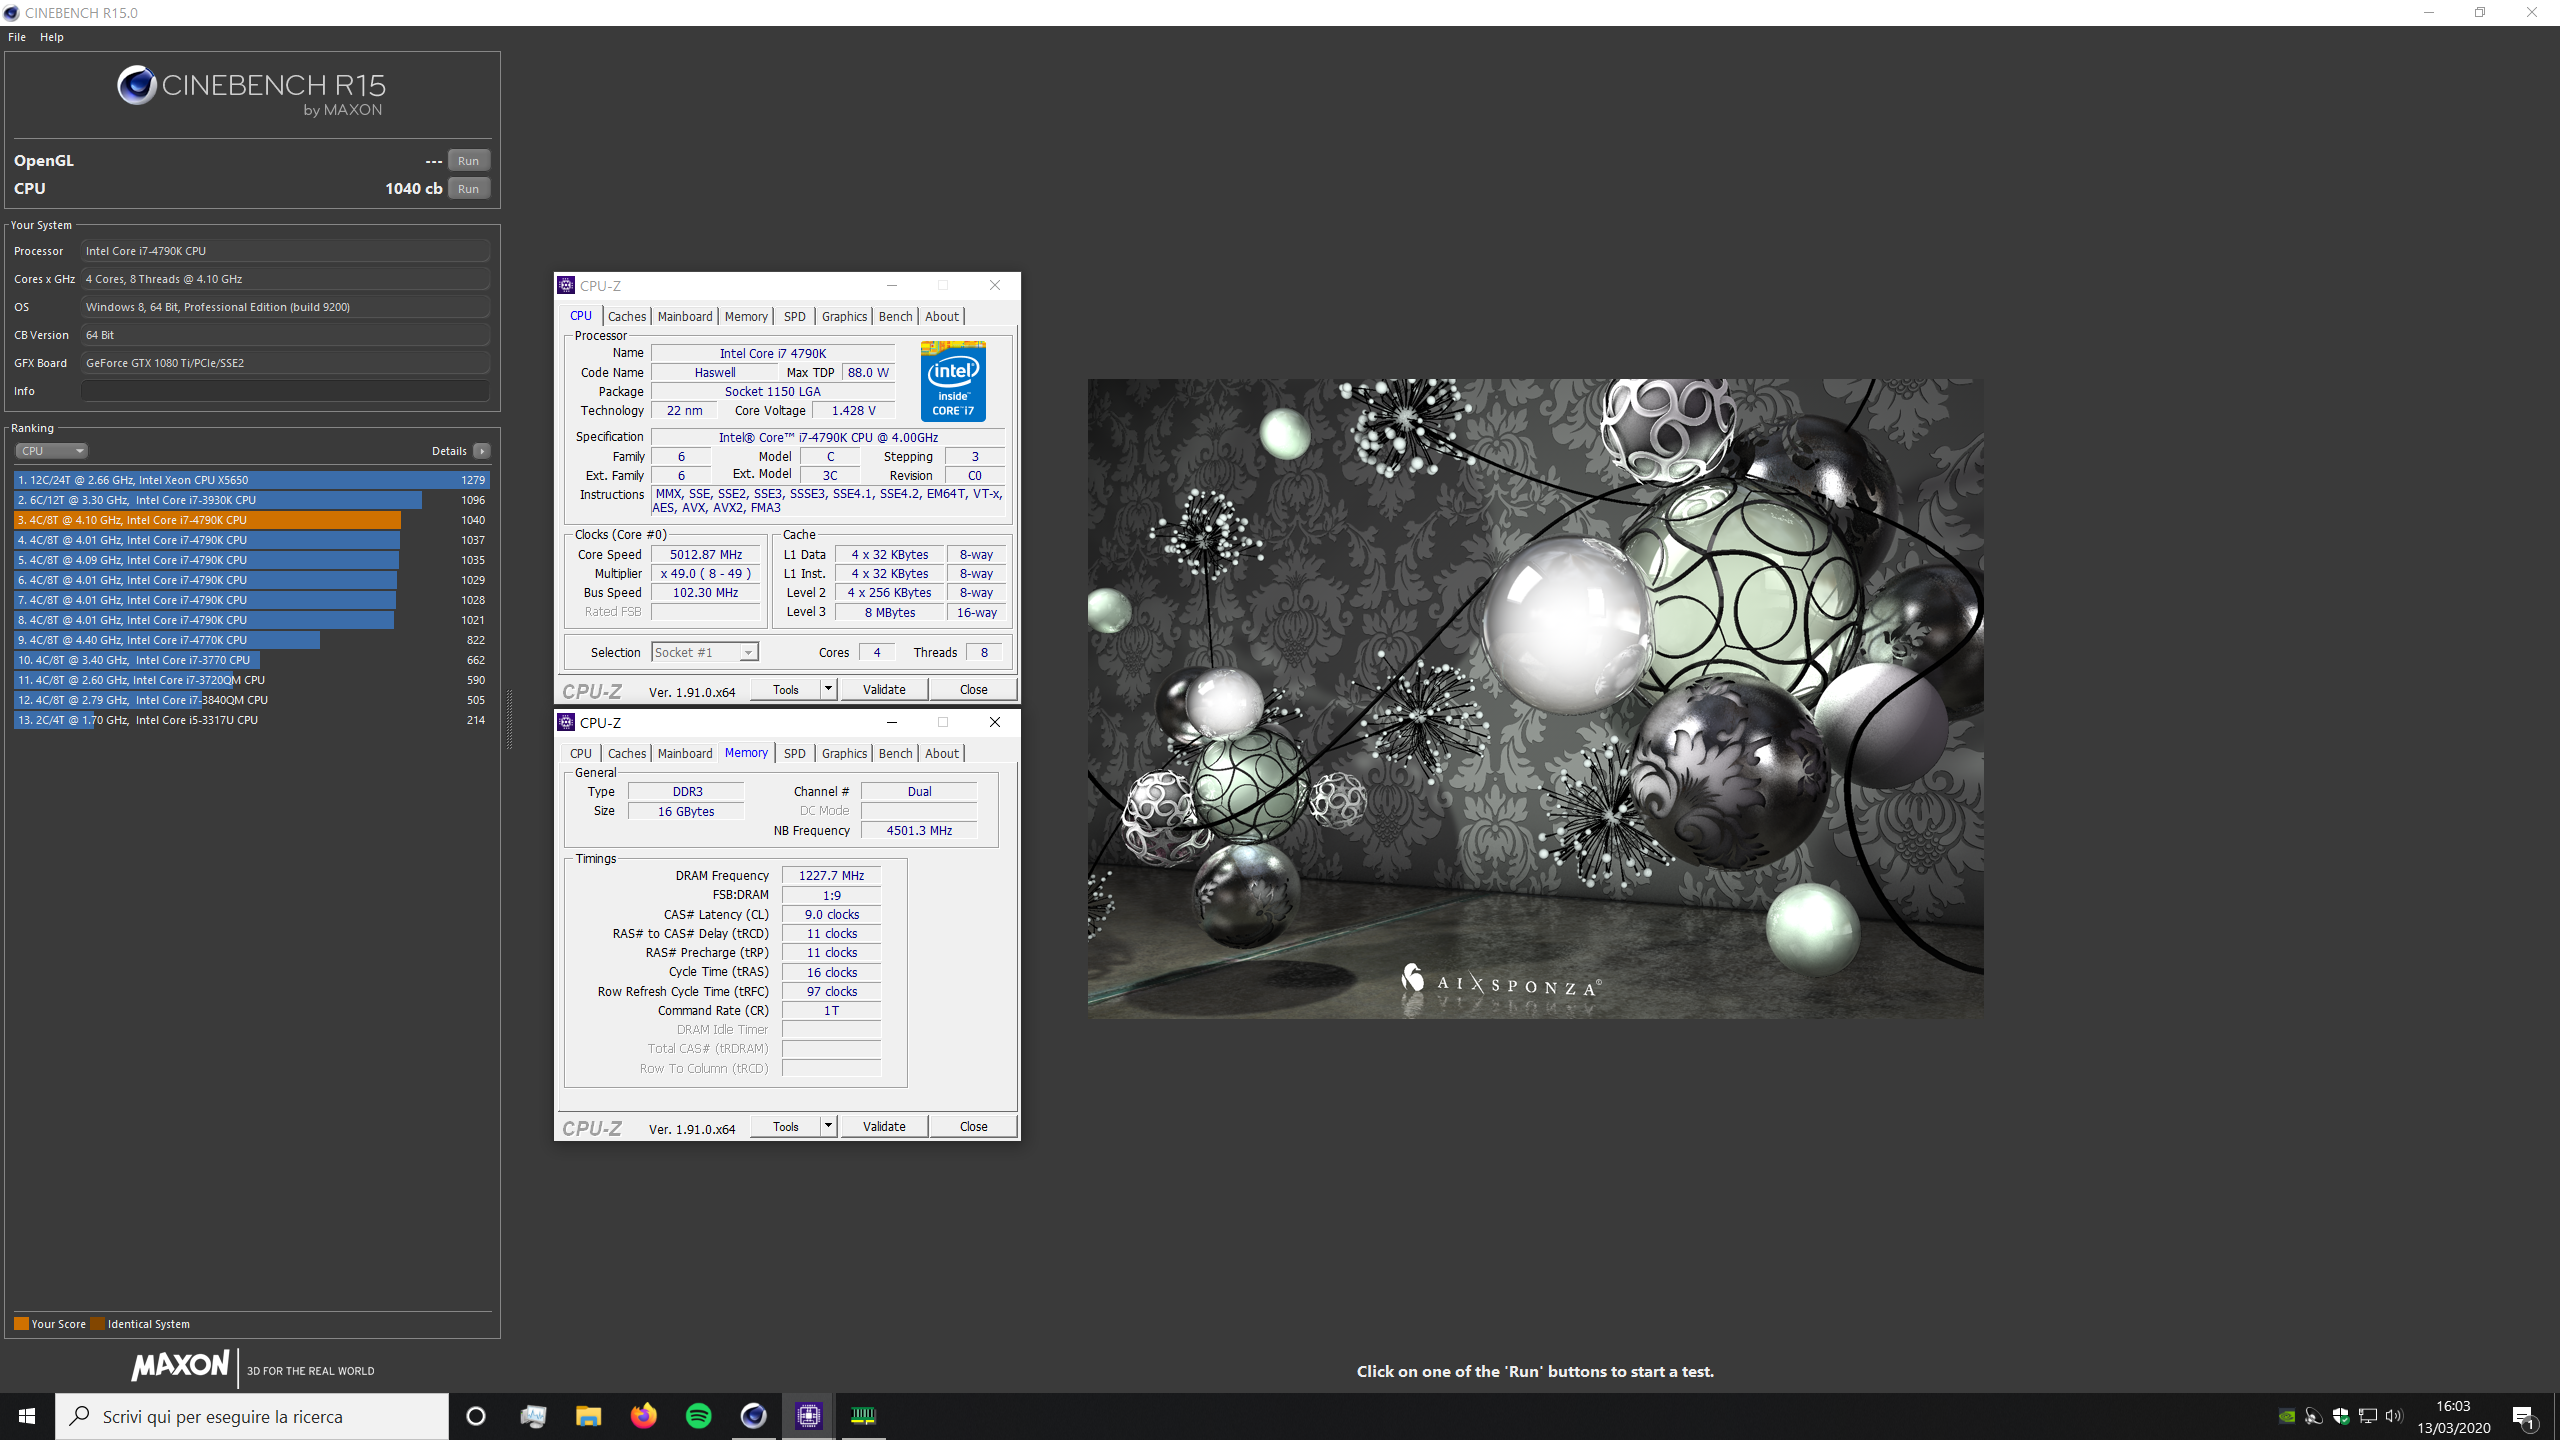Click the audio device speaker tray icon
This screenshot has height=1440, width=2560.
[2314, 1416]
